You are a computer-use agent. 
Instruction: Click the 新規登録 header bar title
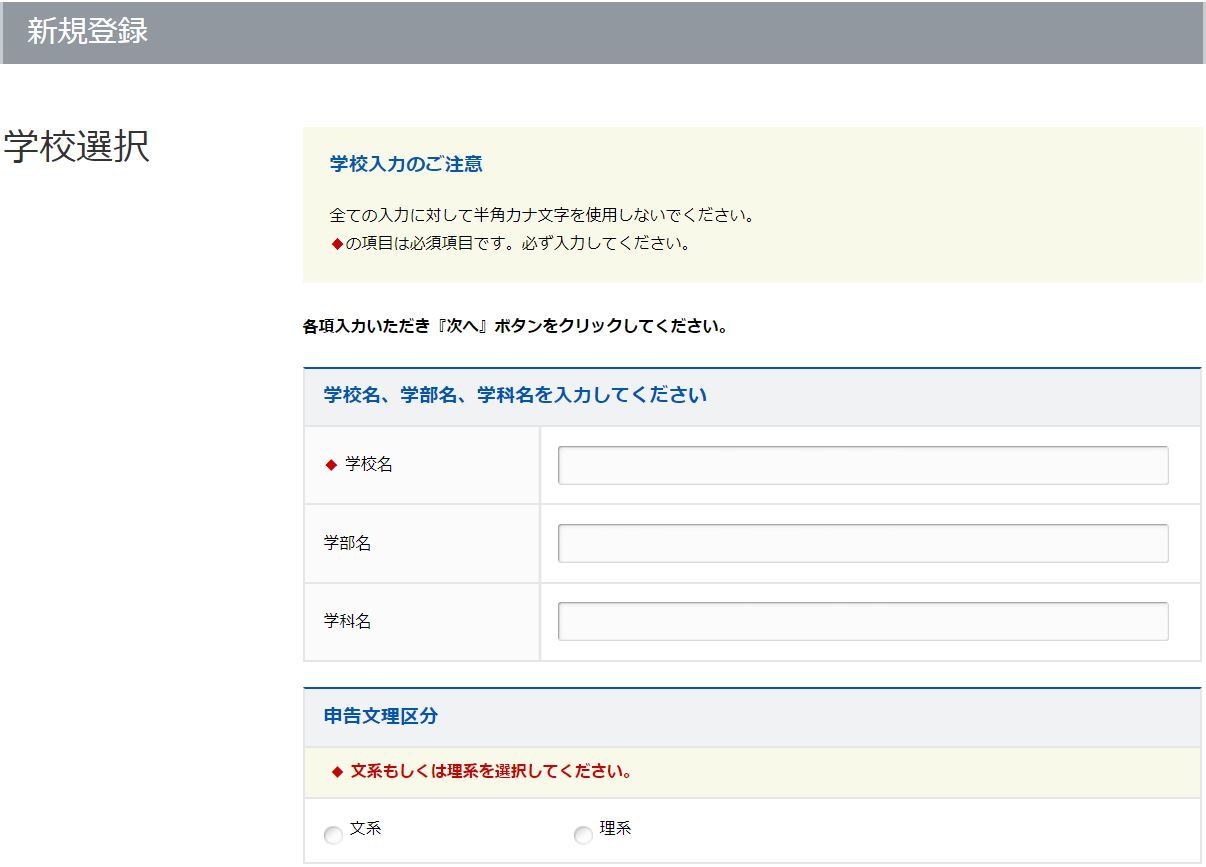click(x=87, y=31)
